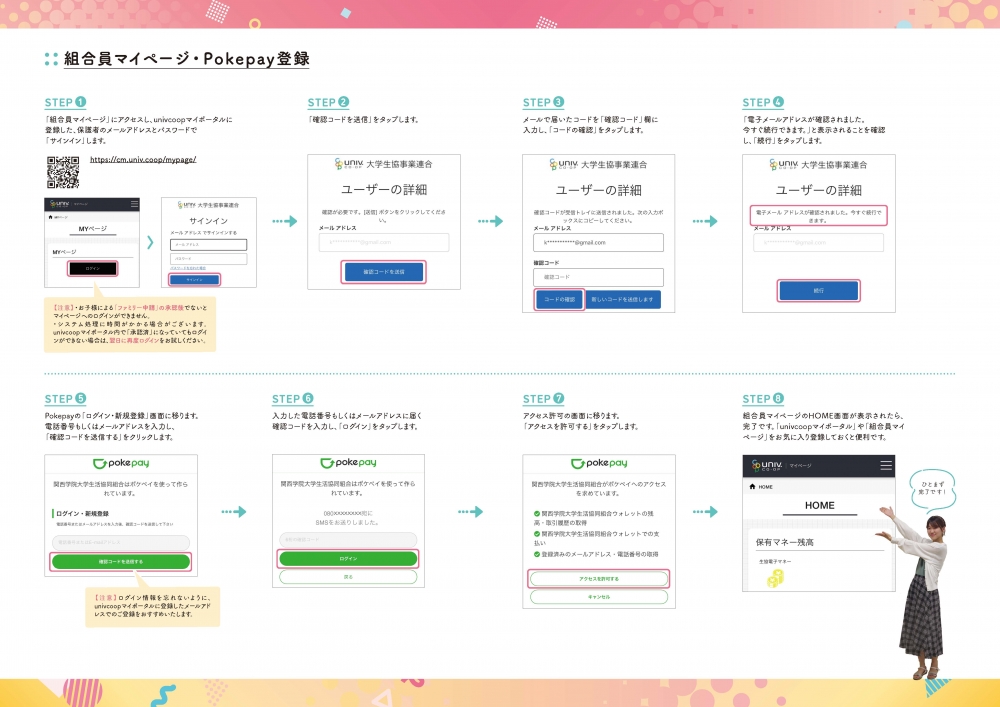Viewport: 1000px width, 707px height.
Task: Click 新しいコードを送信します button
Action: [x=623, y=300]
